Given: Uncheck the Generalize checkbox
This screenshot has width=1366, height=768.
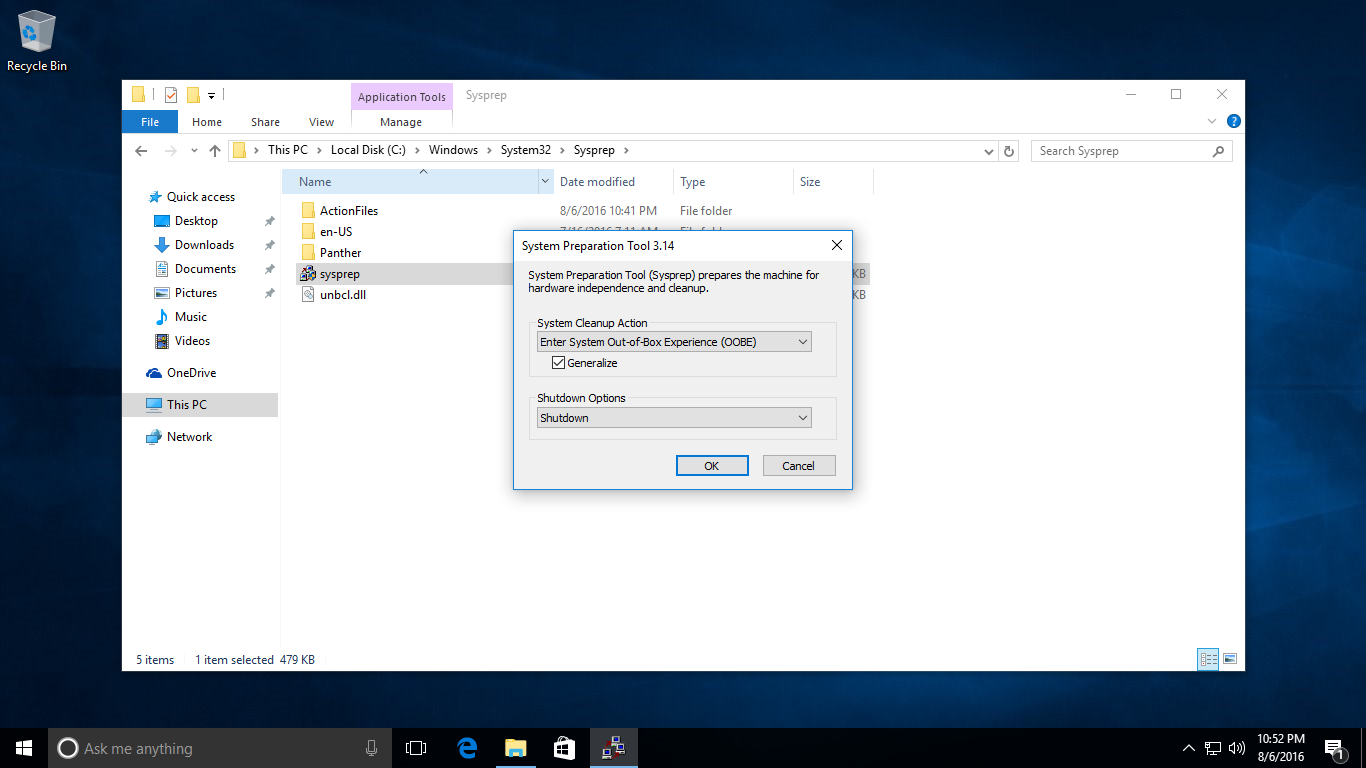Looking at the screenshot, I should [x=559, y=363].
